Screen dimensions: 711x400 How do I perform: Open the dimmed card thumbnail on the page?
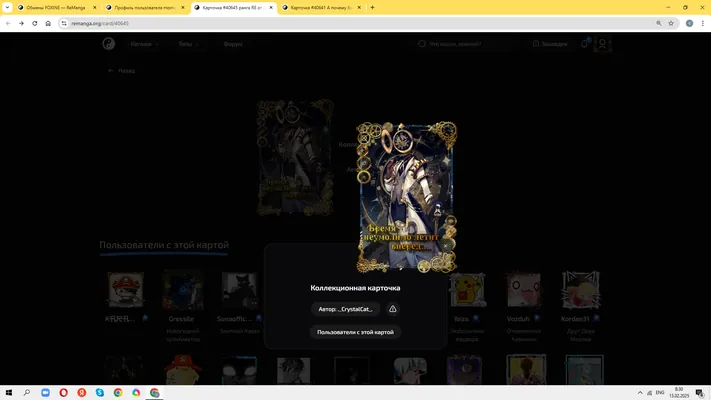(x=295, y=157)
